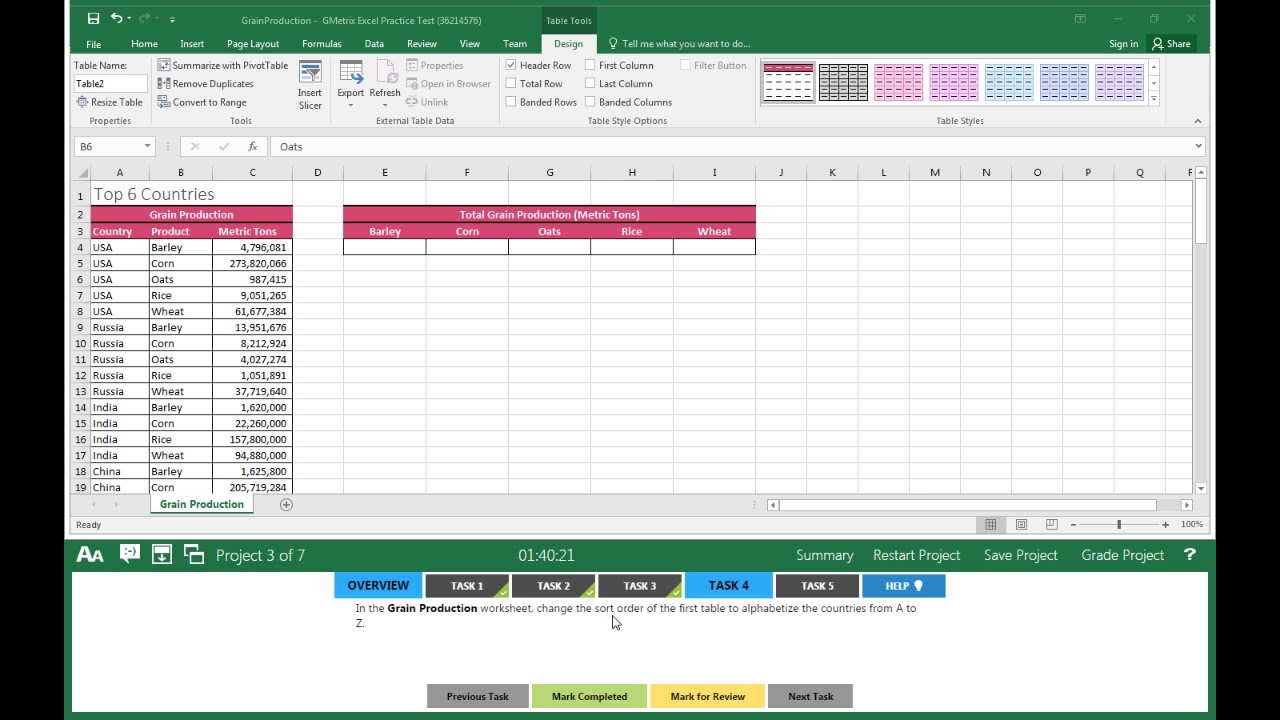Click the Share person icon
1280x720 pixels.
click(x=1157, y=44)
